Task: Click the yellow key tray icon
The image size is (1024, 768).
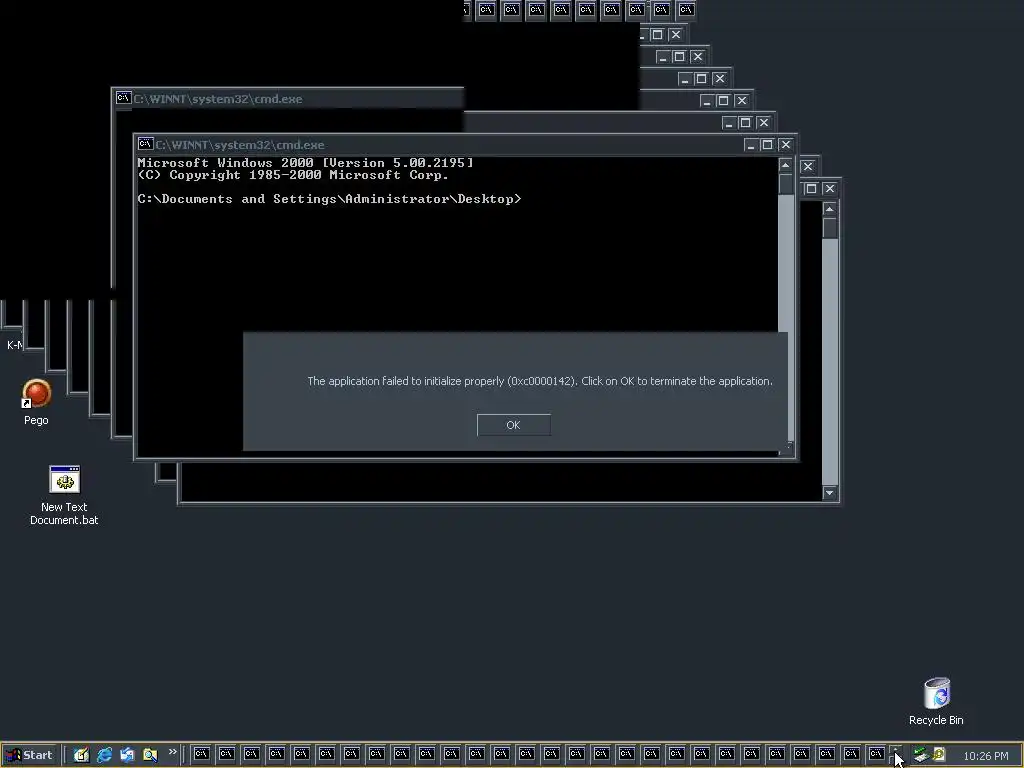Action: coord(940,755)
